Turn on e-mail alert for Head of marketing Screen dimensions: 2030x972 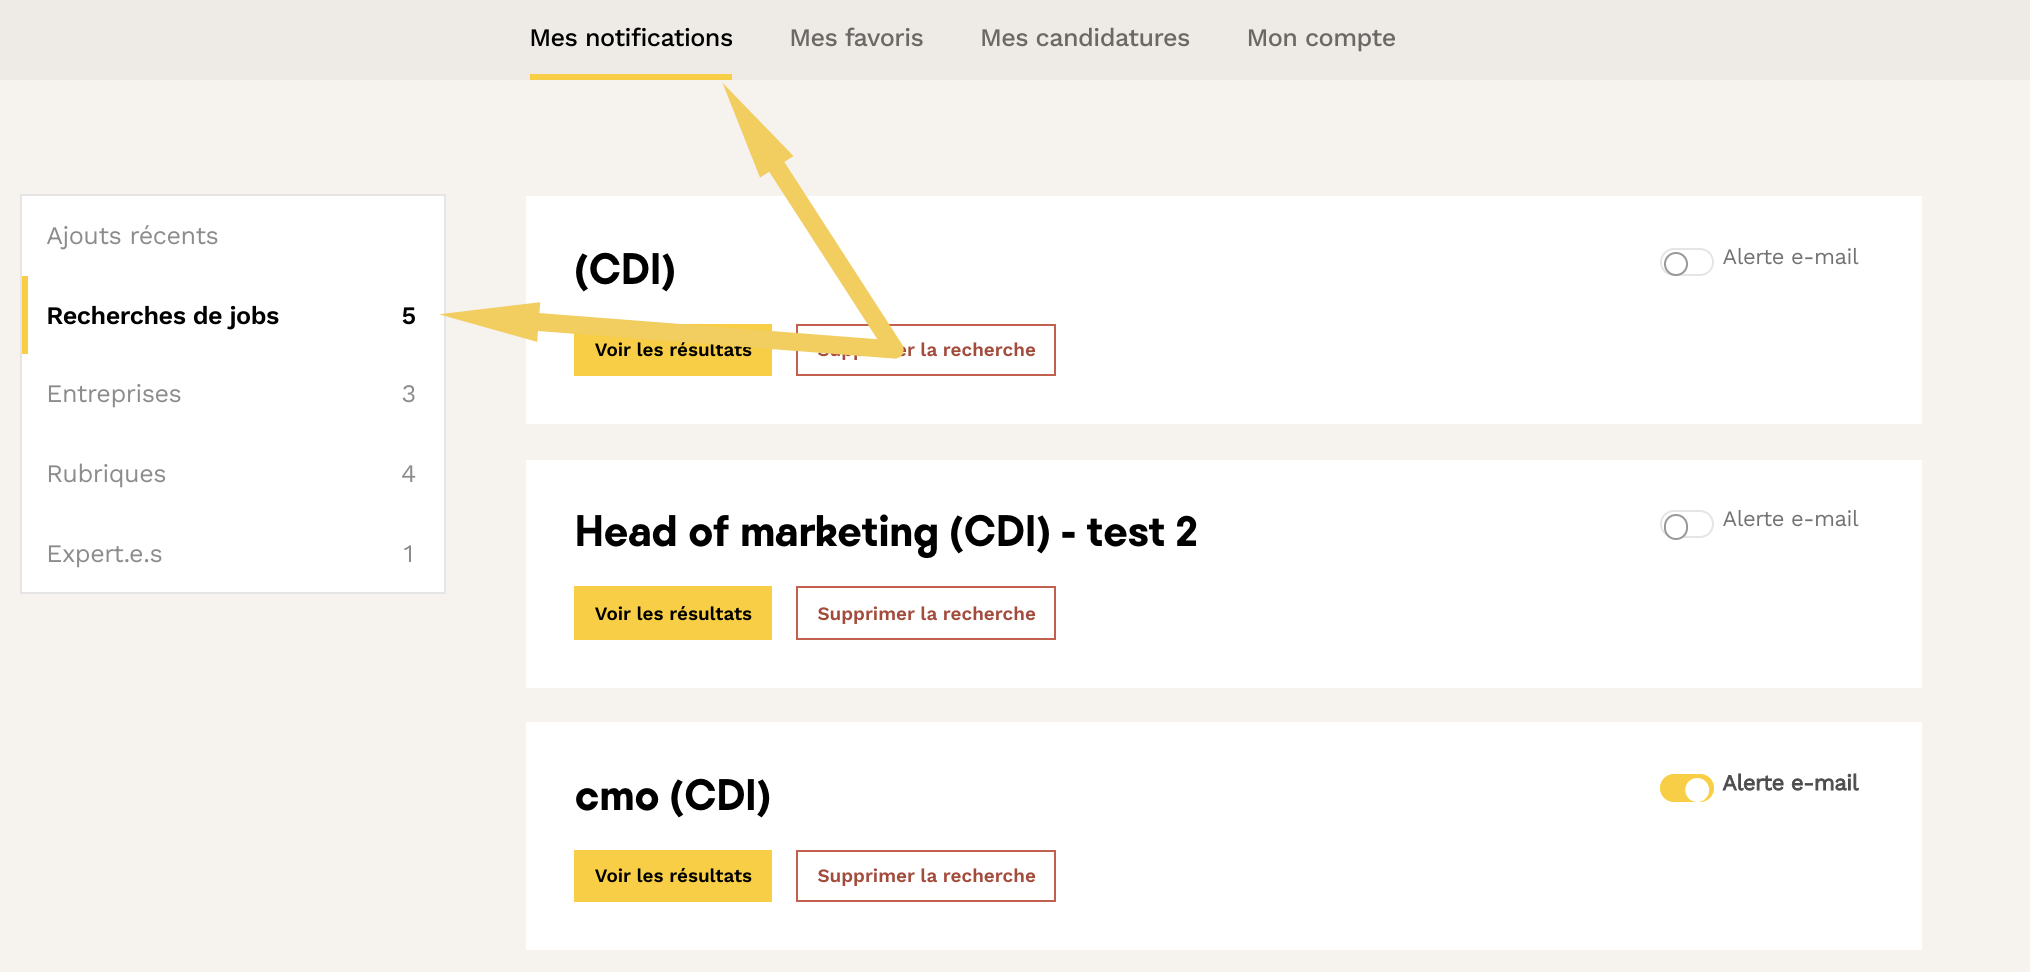1686,525
